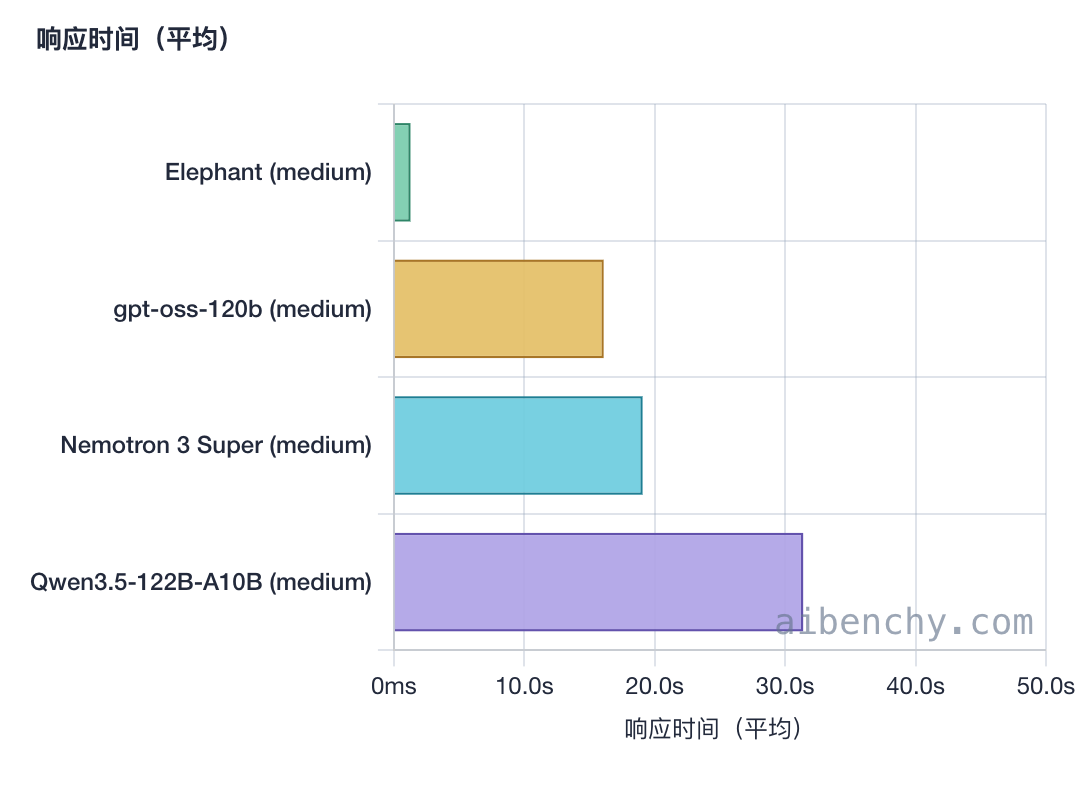Click the yellow gpt-oss-120b bar
This screenshot has height=800, width=1082.
(498, 308)
